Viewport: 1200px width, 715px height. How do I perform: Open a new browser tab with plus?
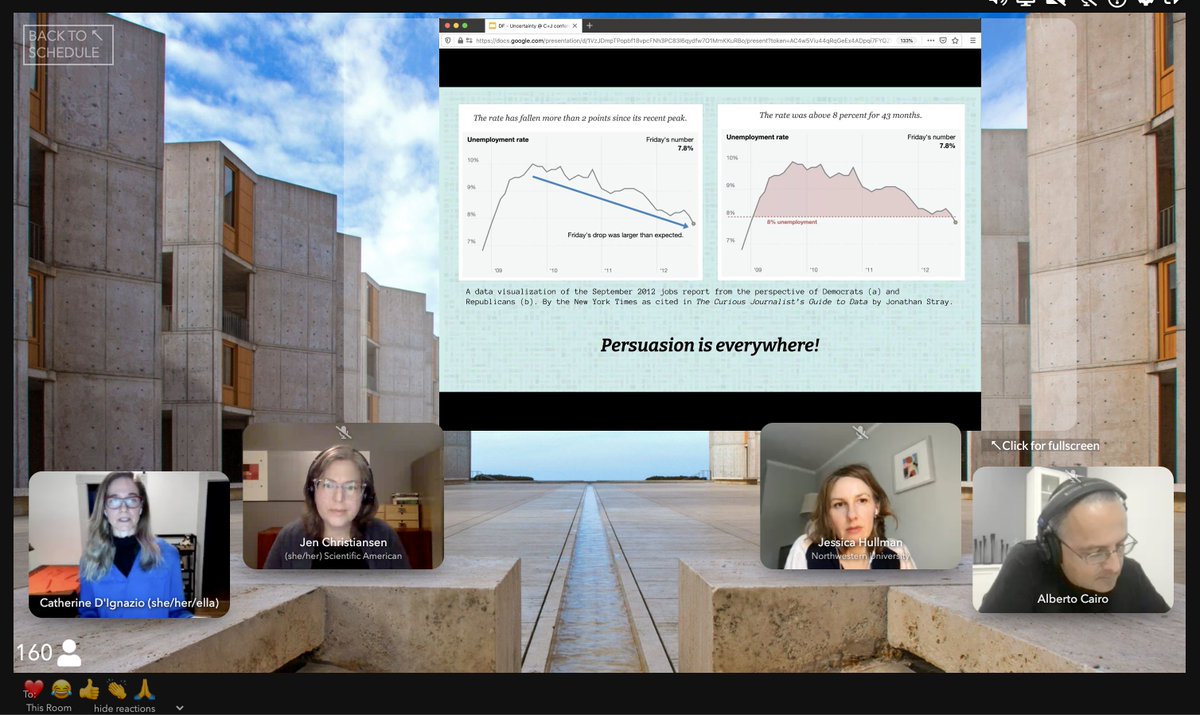pyautogui.click(x=589, y=25)
